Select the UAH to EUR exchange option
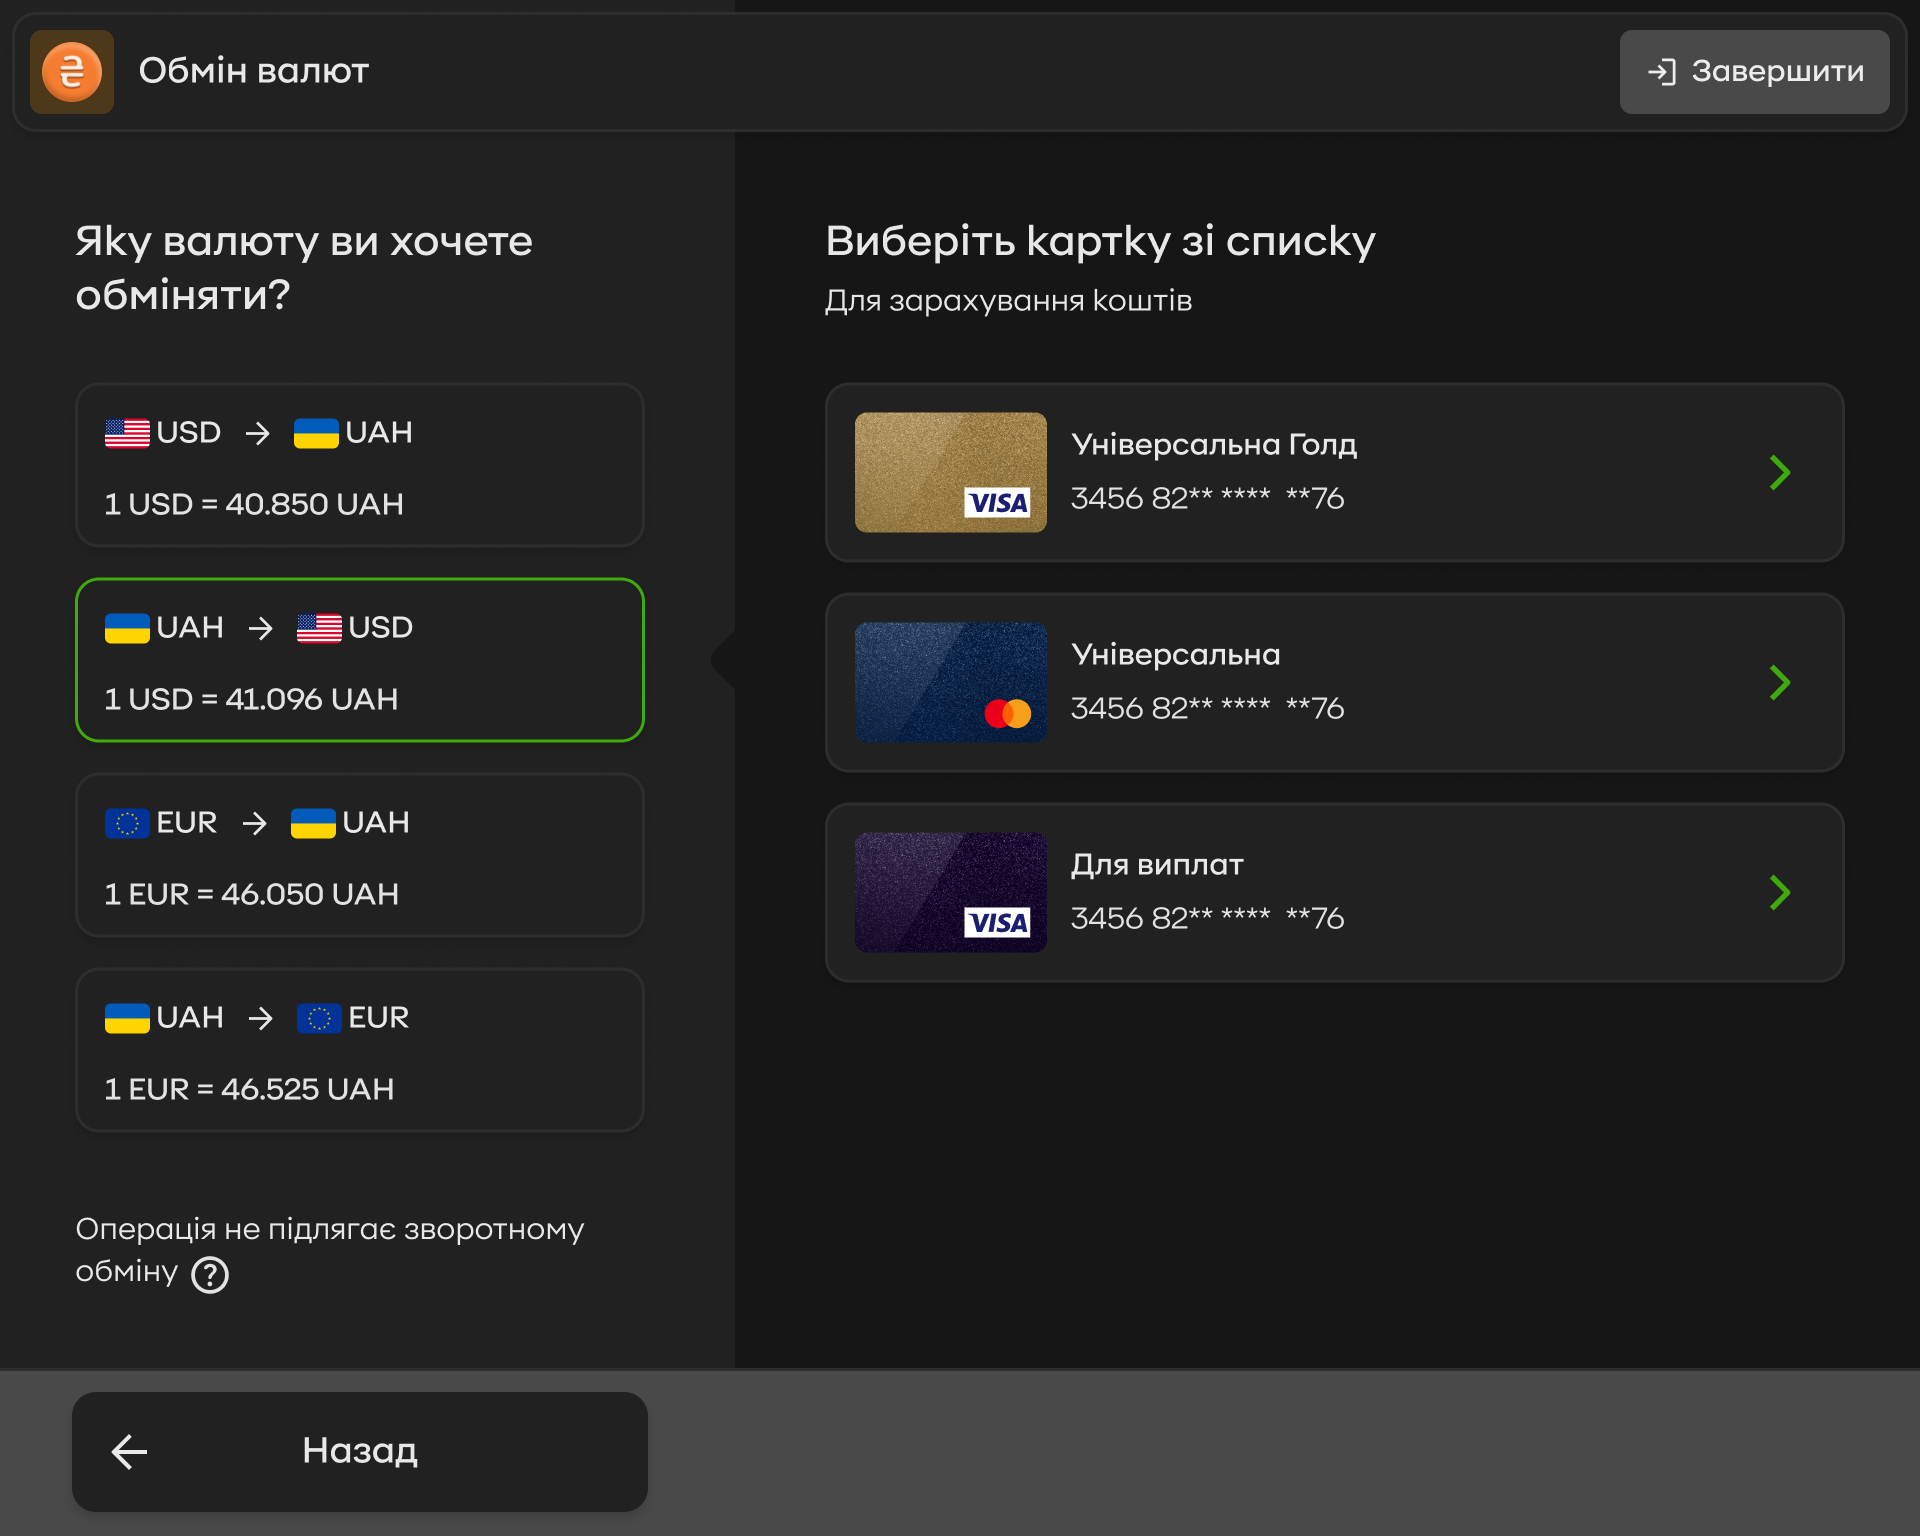The image size is (1920, 1536). 360,1050
